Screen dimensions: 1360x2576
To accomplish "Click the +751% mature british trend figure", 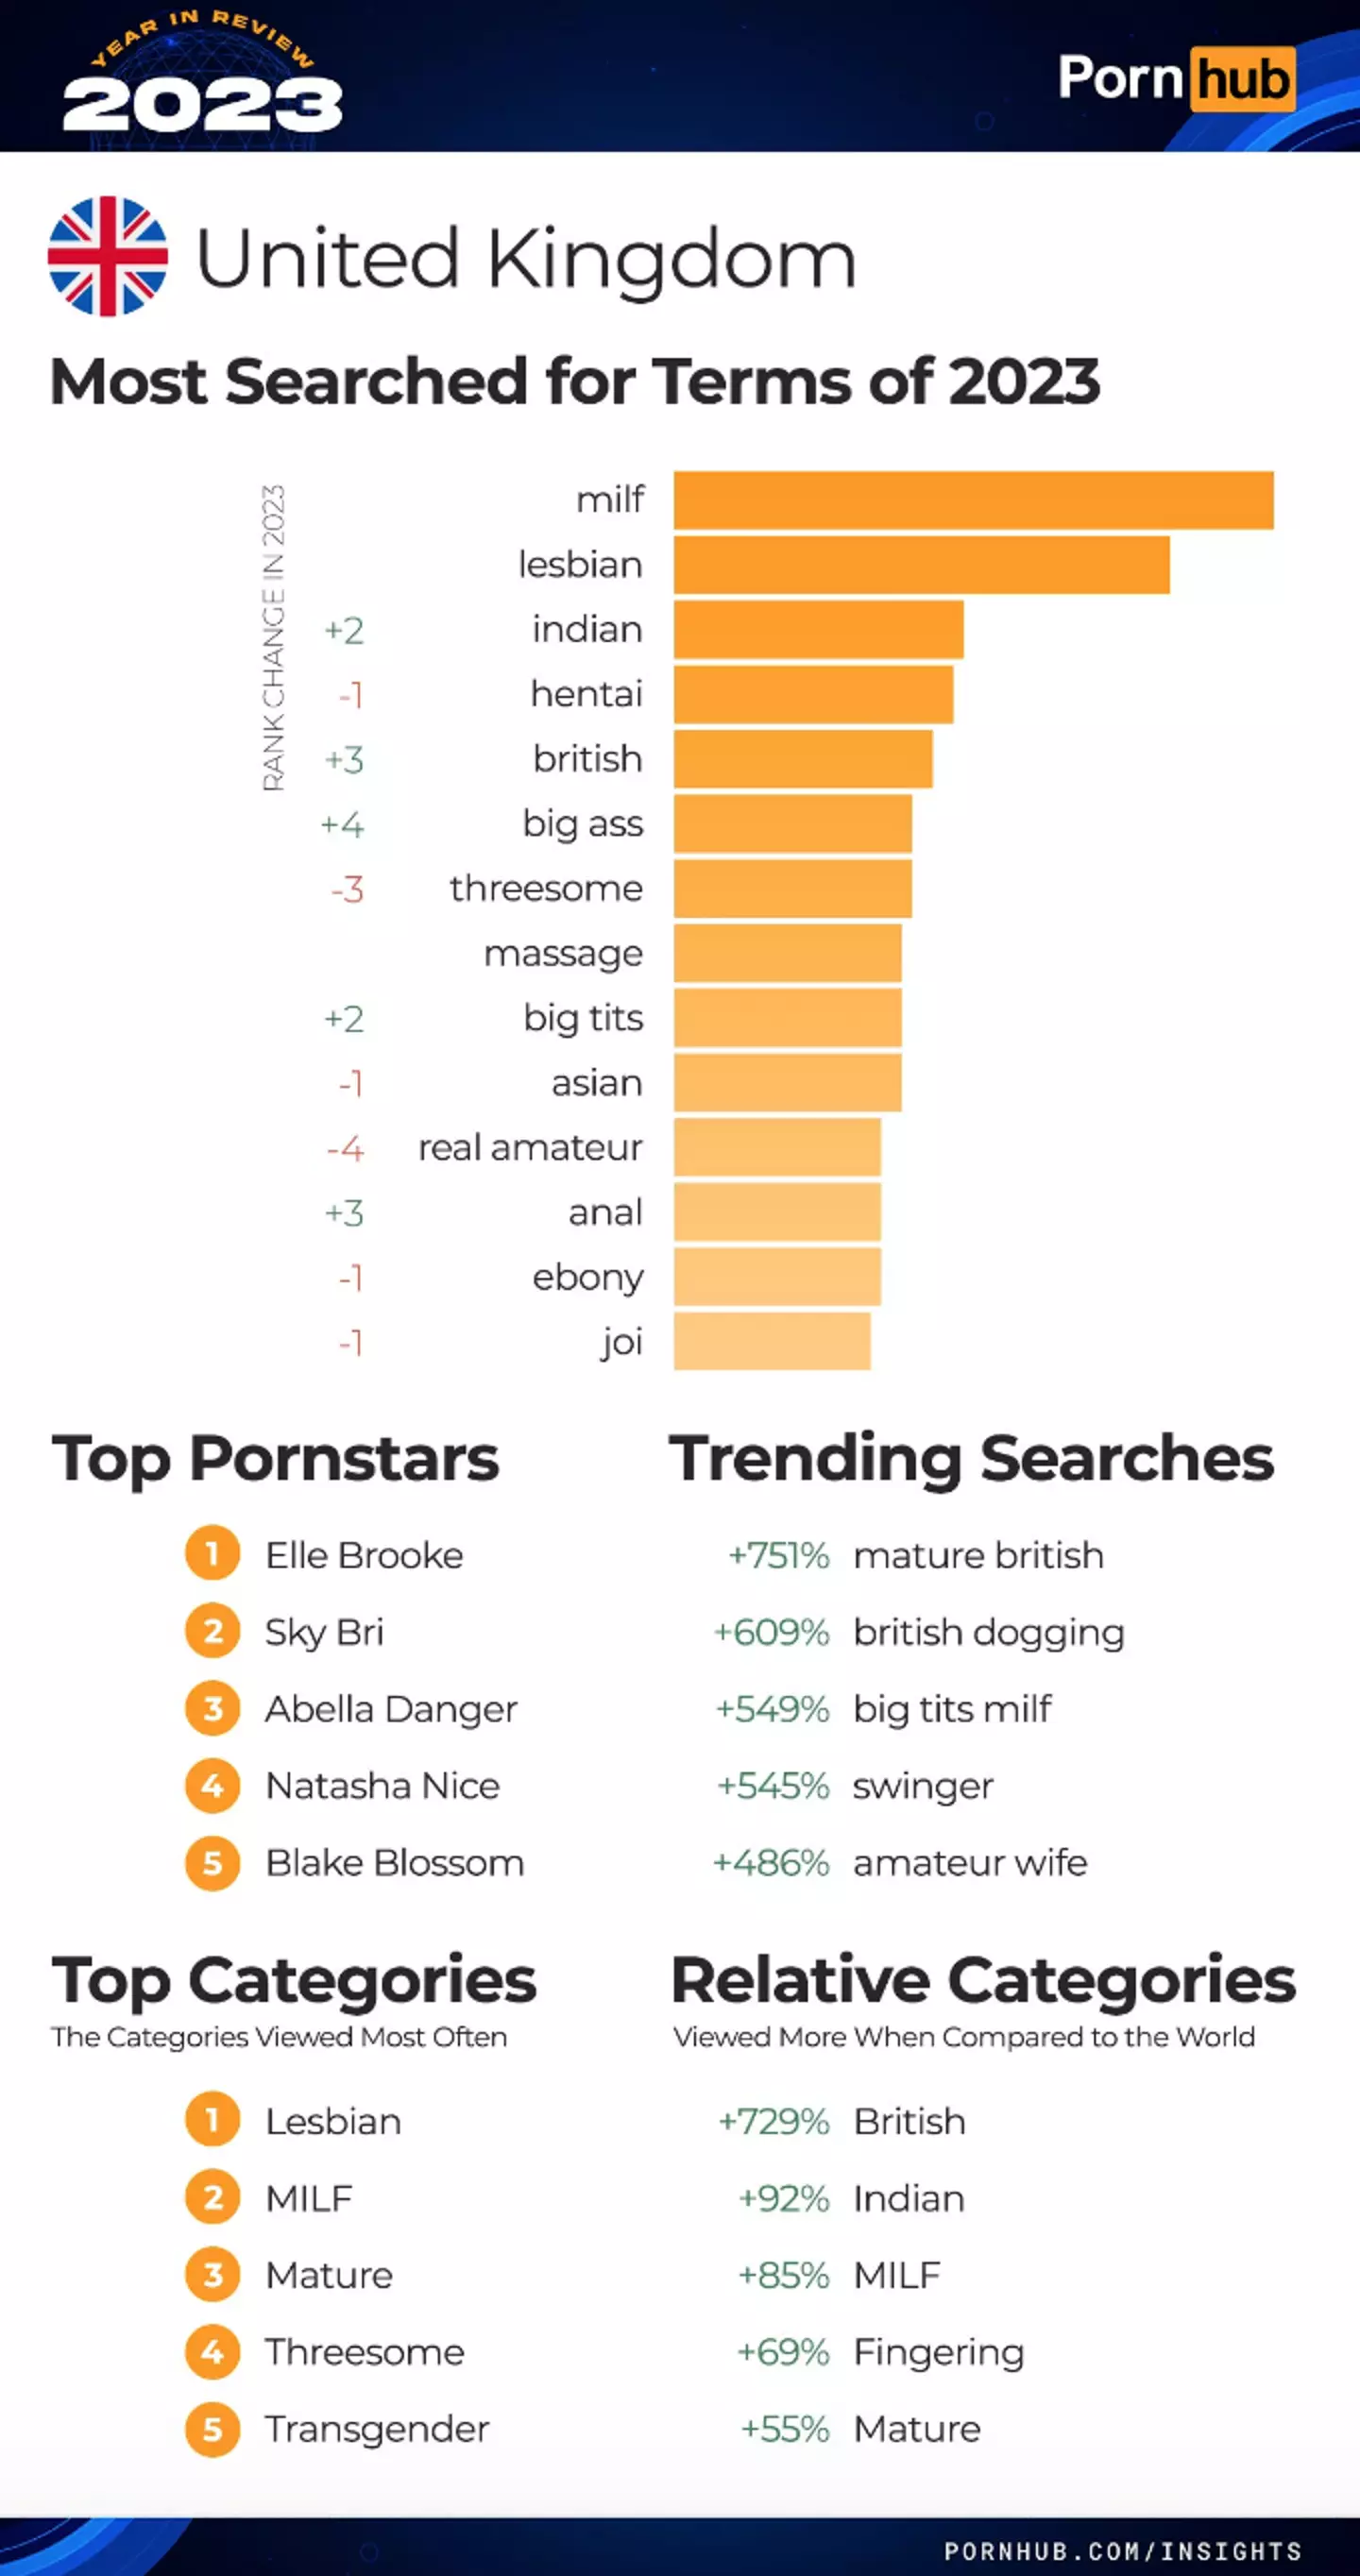I will pyautogui.click(x=778, y=1555).
